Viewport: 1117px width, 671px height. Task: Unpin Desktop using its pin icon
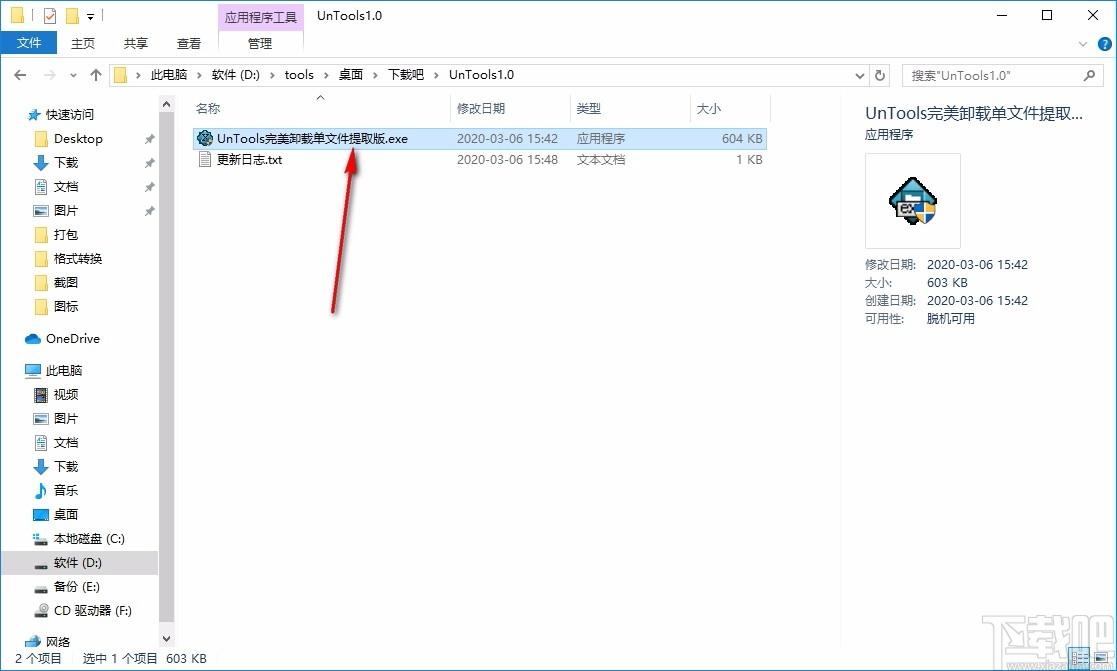149,139
